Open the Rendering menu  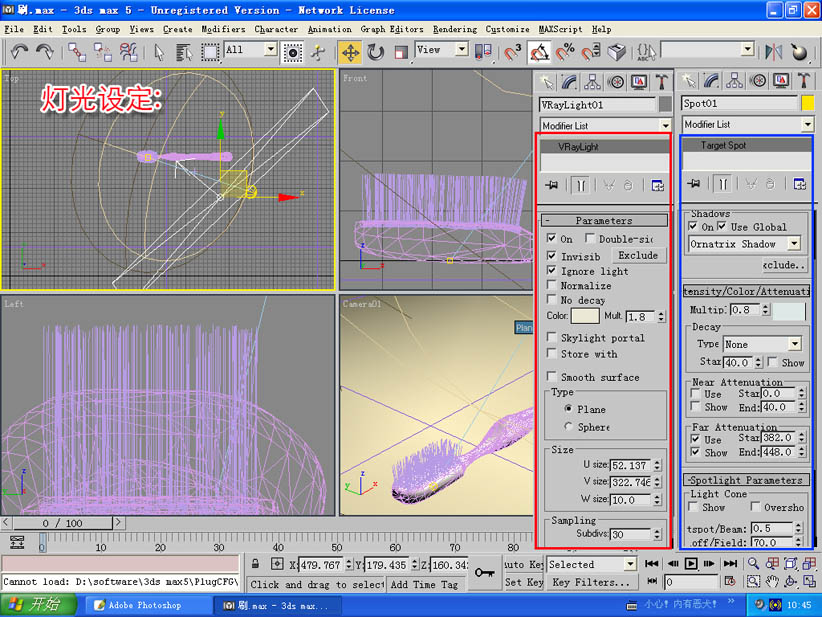[x=454, y=30]
